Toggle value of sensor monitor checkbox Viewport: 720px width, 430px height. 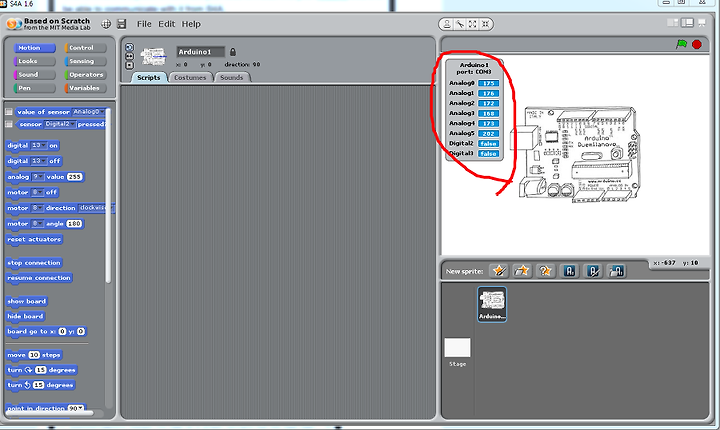click(9, 112)
